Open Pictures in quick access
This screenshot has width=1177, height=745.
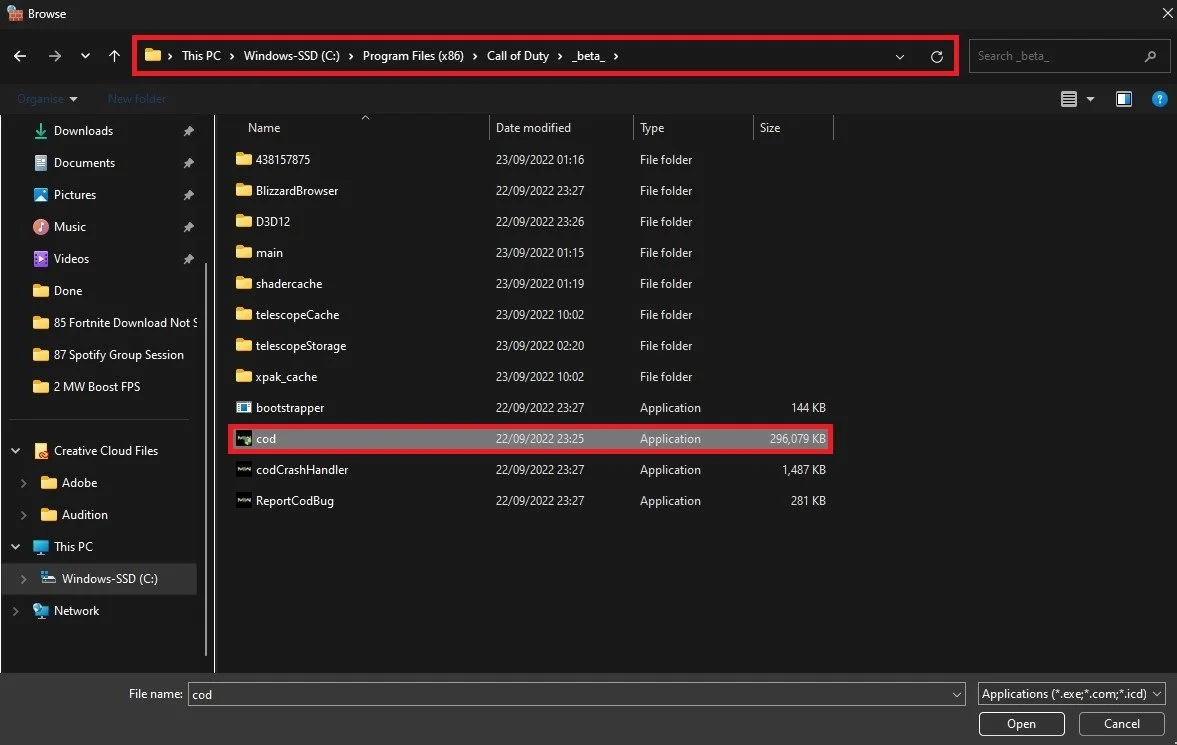[x=74, y=195]
